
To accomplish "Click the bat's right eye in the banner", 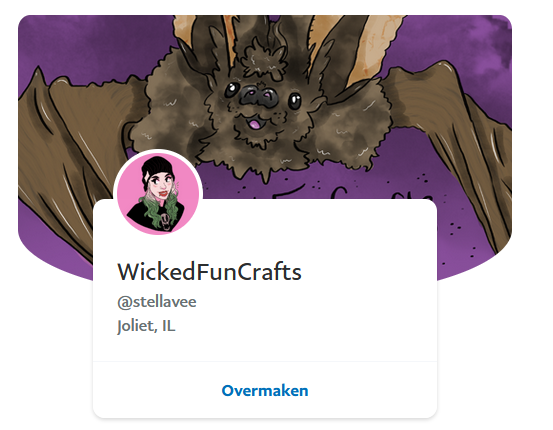I will click(x=294, y=101).
